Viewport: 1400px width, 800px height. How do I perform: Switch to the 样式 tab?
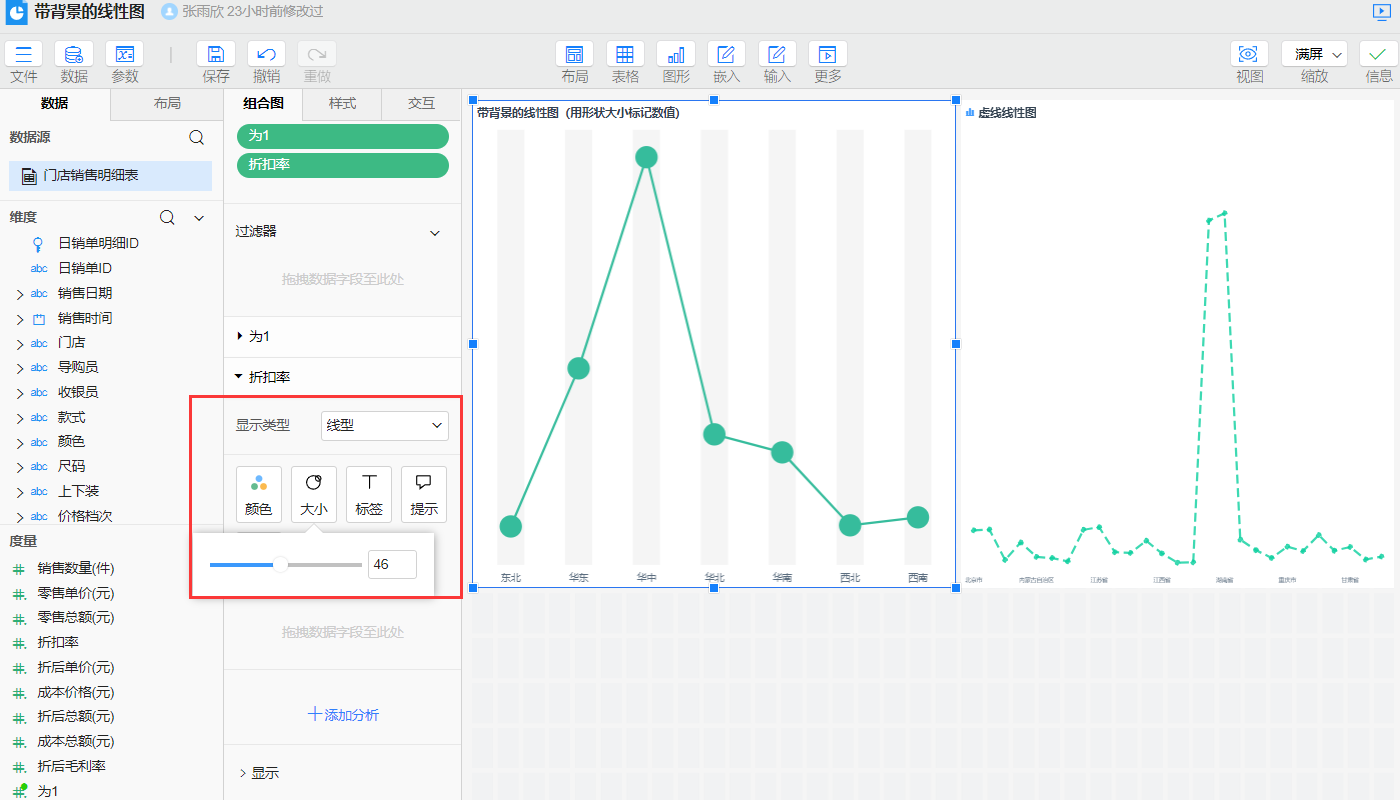[342, 103]
